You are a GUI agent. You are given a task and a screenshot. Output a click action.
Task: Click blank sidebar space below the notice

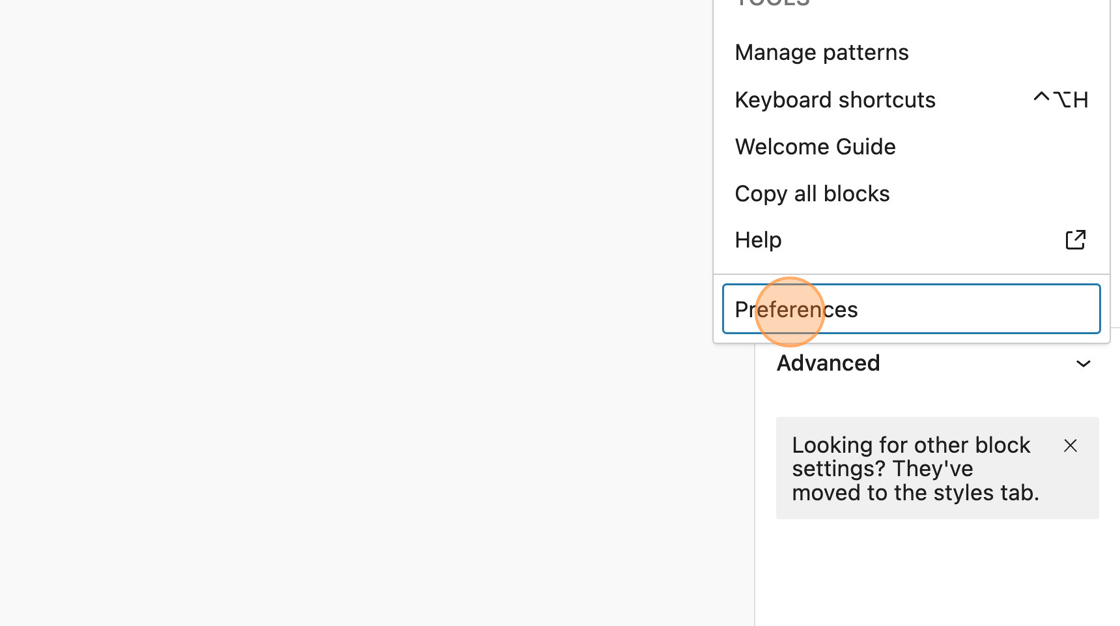[936, 575]
